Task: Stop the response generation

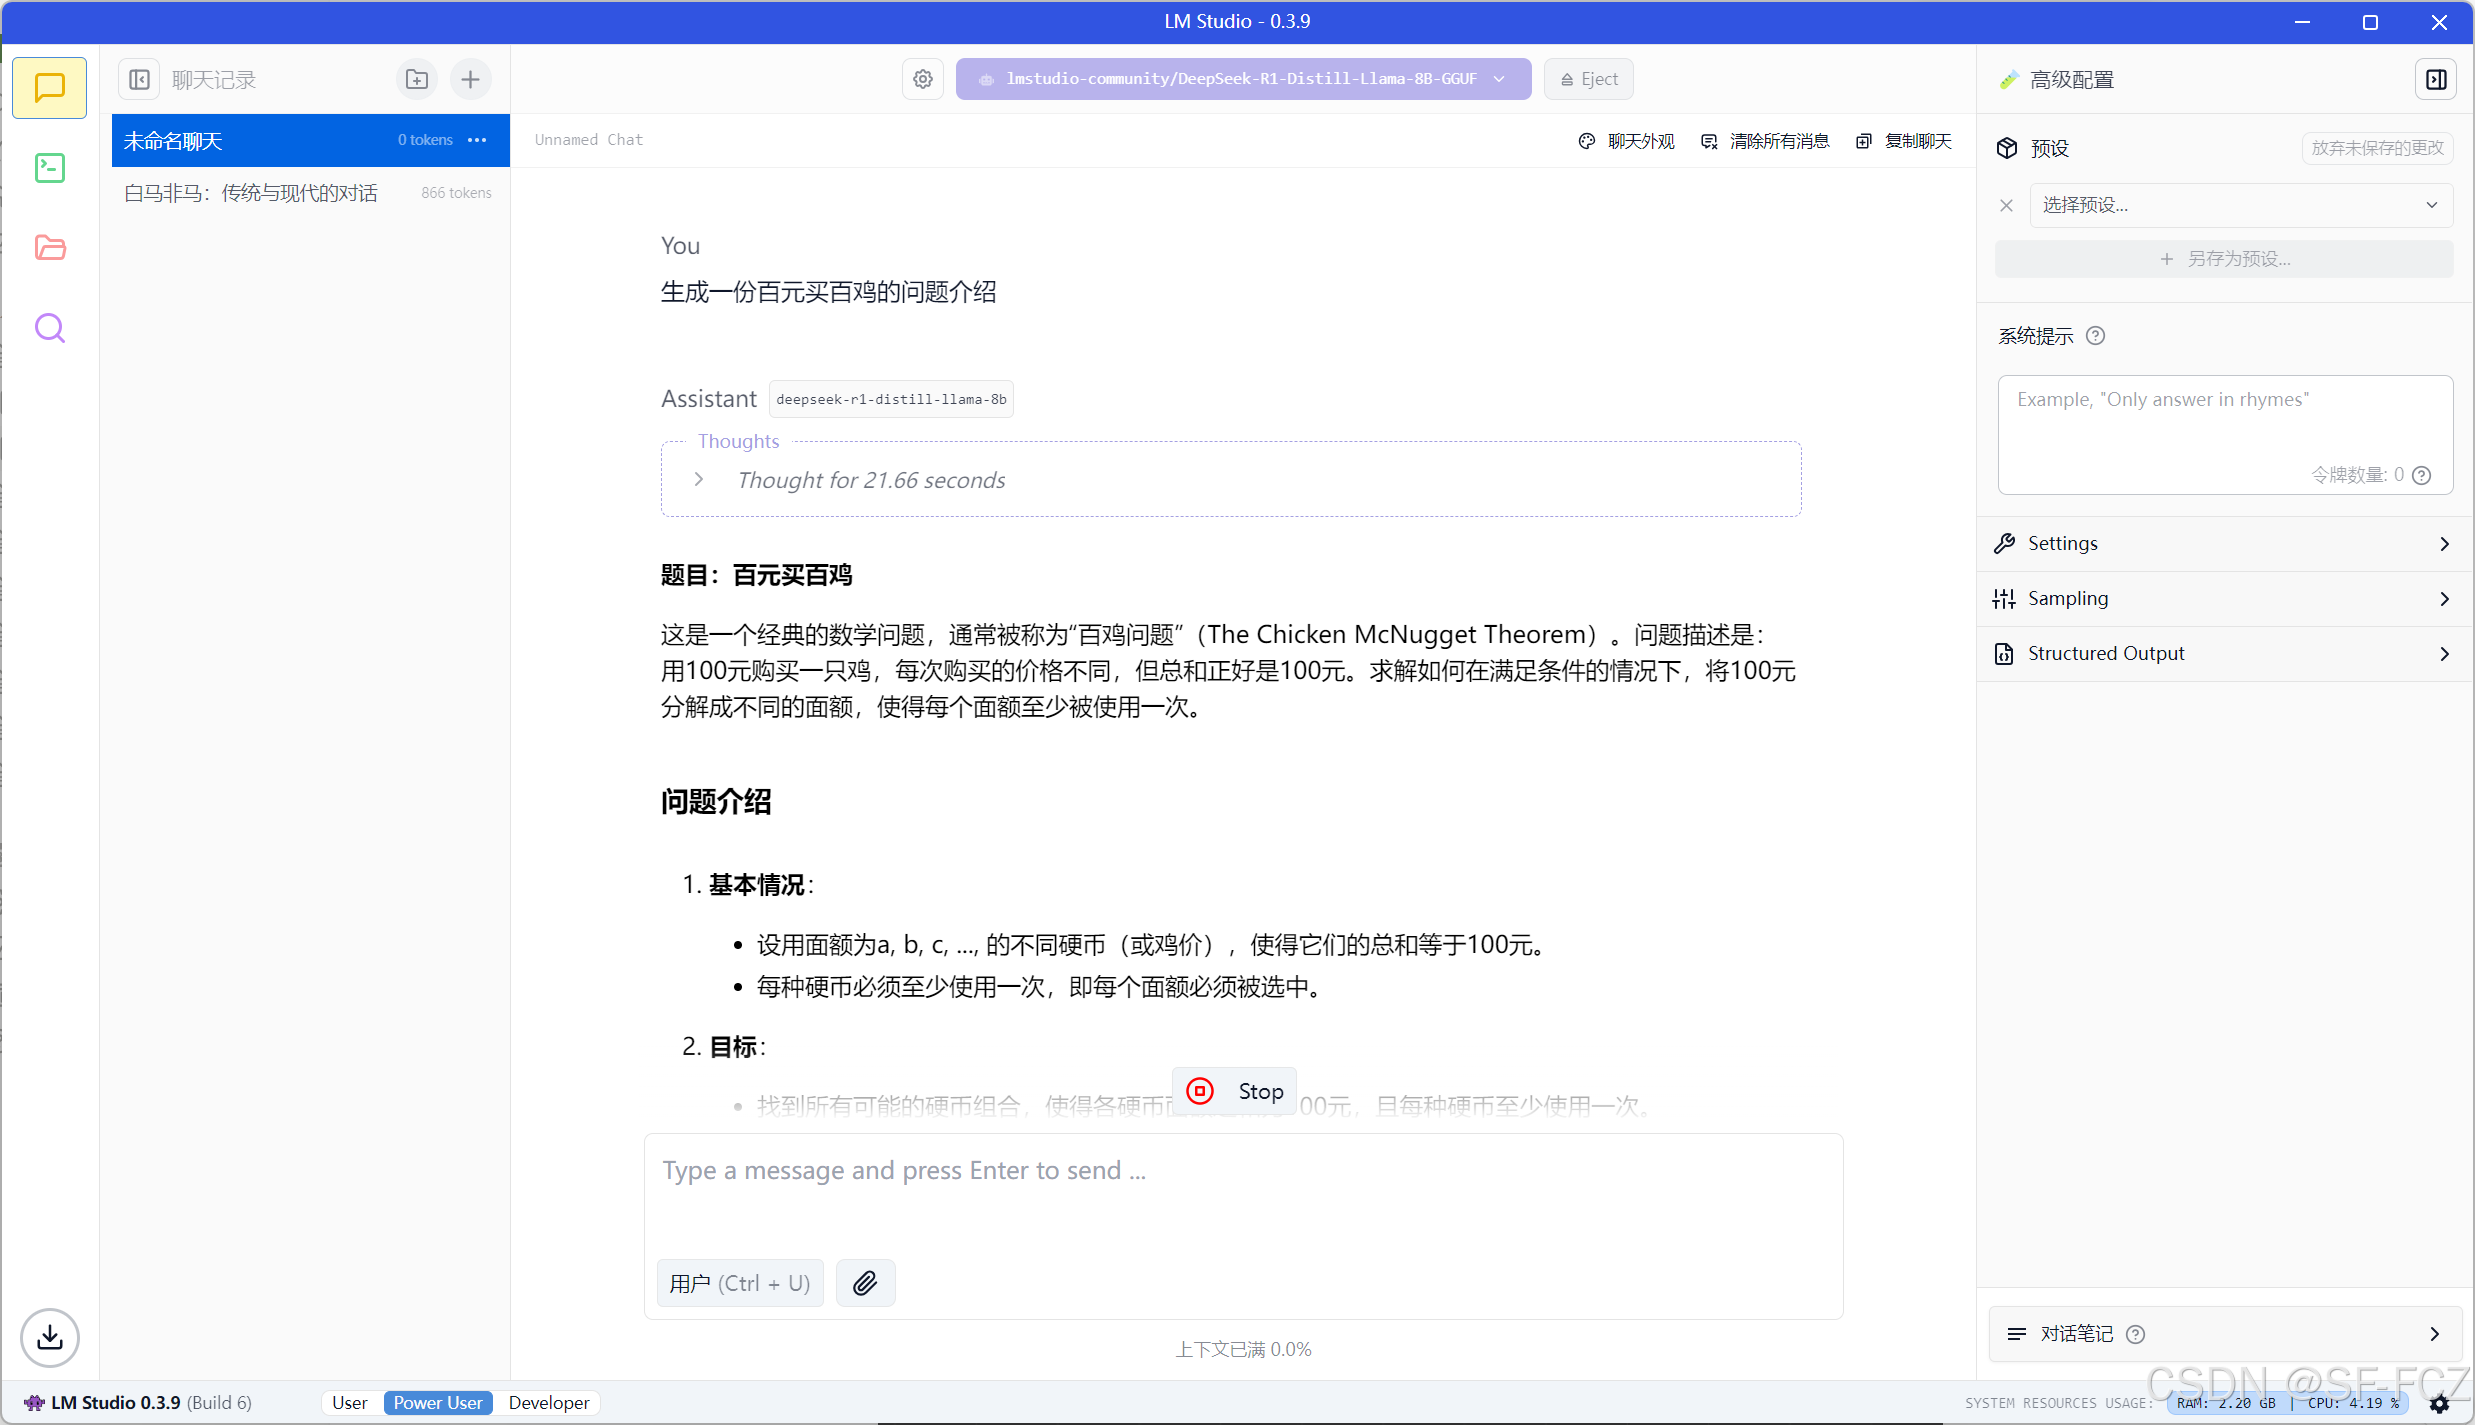Action: click(x=1235, y=1091)
